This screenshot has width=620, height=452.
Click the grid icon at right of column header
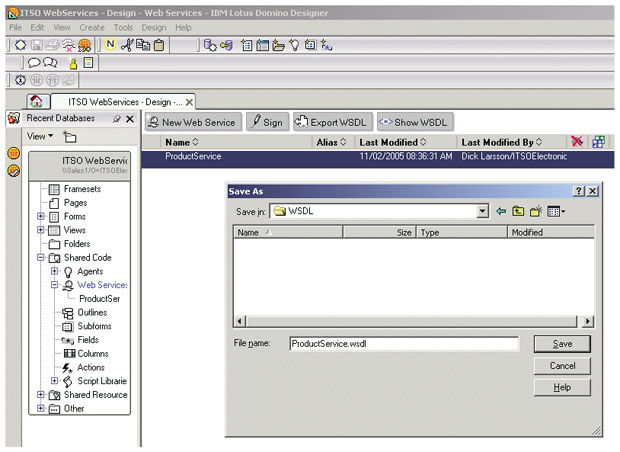coord(599,142)
